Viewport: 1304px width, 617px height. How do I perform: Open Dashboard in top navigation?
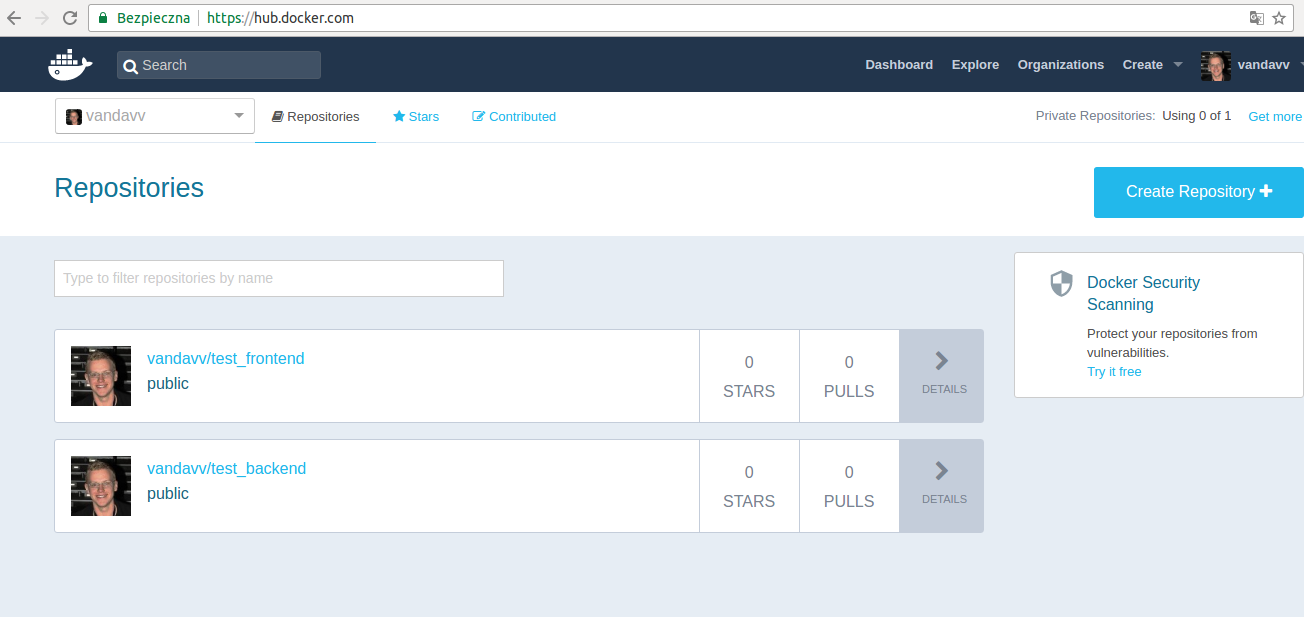[x=899, y=65]
